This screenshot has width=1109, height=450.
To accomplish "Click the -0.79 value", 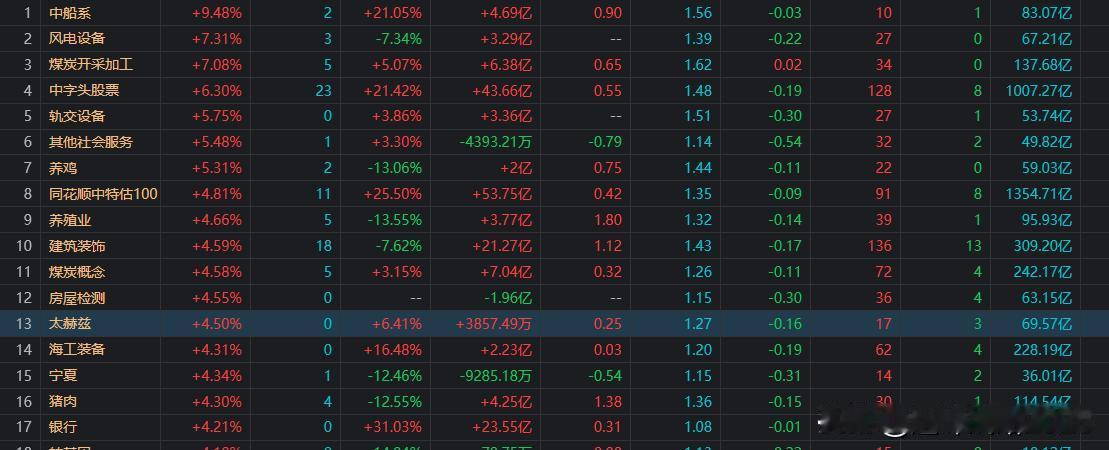I will pyautogui.click(x=605, y=142).
